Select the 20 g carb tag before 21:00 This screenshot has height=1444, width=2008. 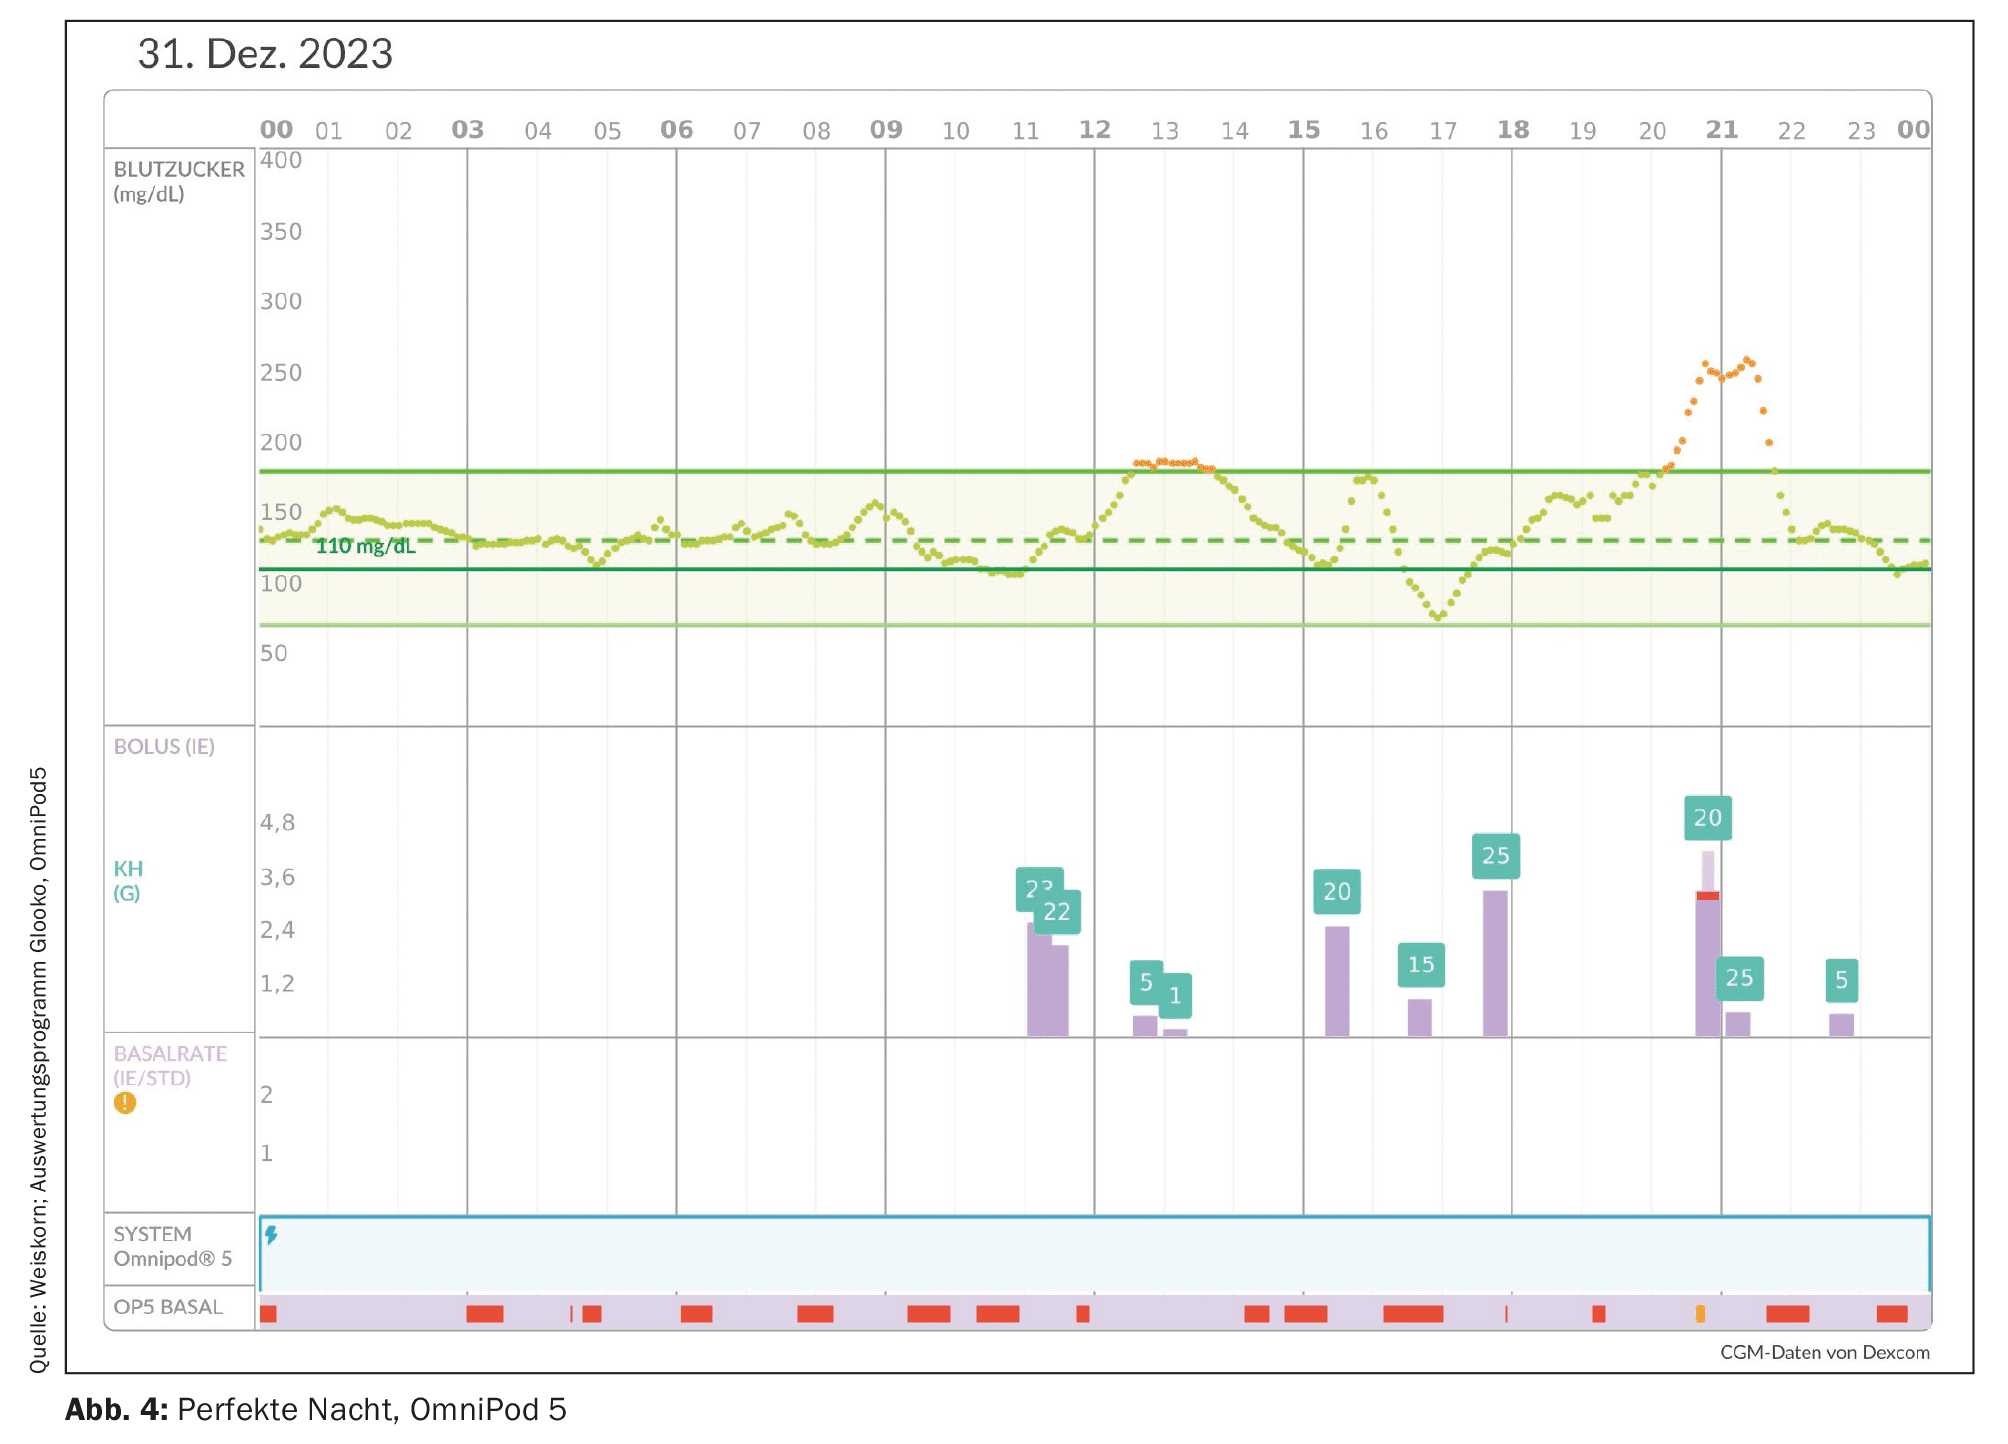1707,818
